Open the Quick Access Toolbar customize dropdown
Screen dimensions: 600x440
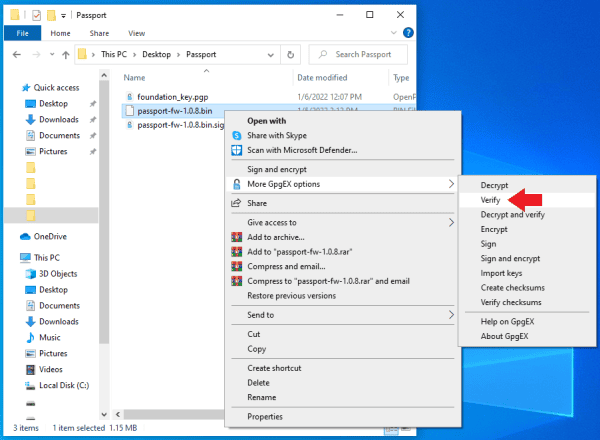click(x=64, y=16)
